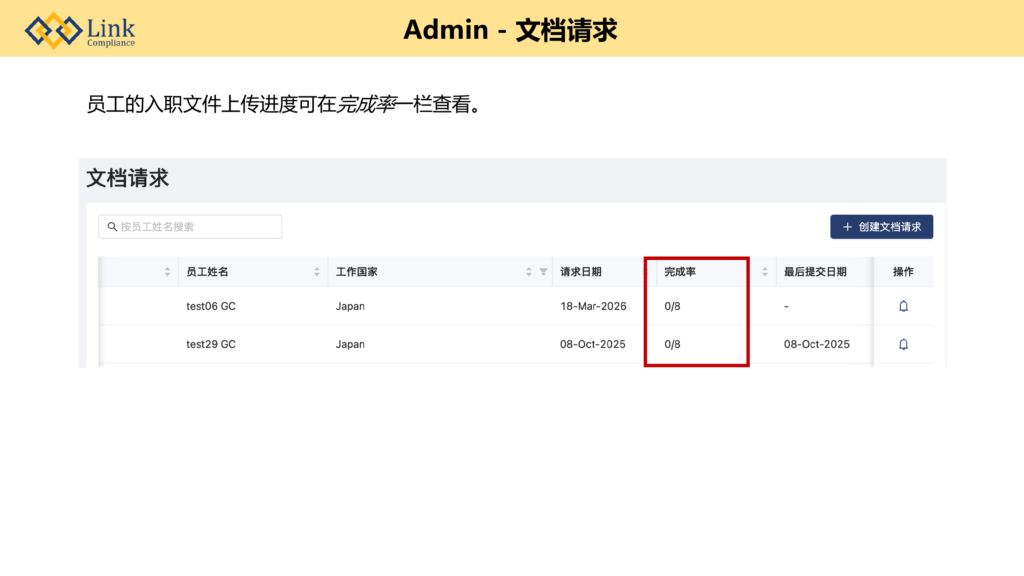Click the 最后提交日期 column header
The width and height of the screenshot is (1024, 576).
coord(815,272)
